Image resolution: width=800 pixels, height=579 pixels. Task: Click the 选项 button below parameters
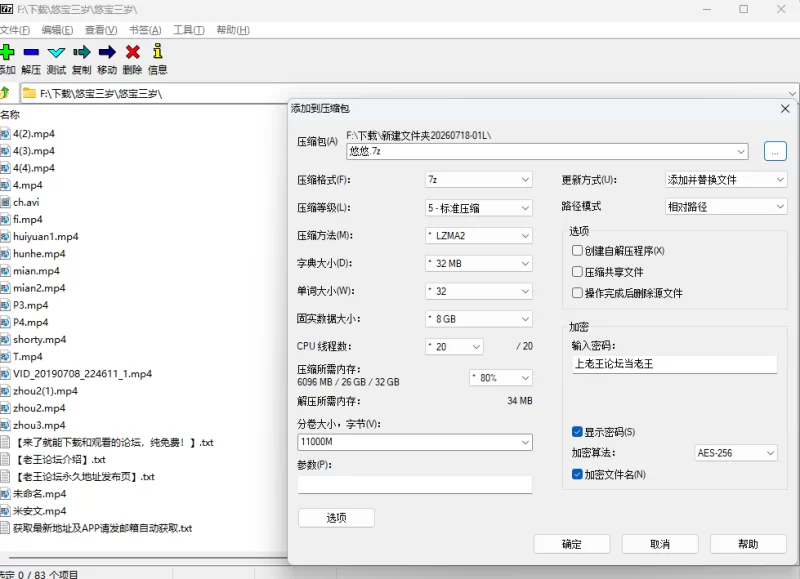coord(336,518)
